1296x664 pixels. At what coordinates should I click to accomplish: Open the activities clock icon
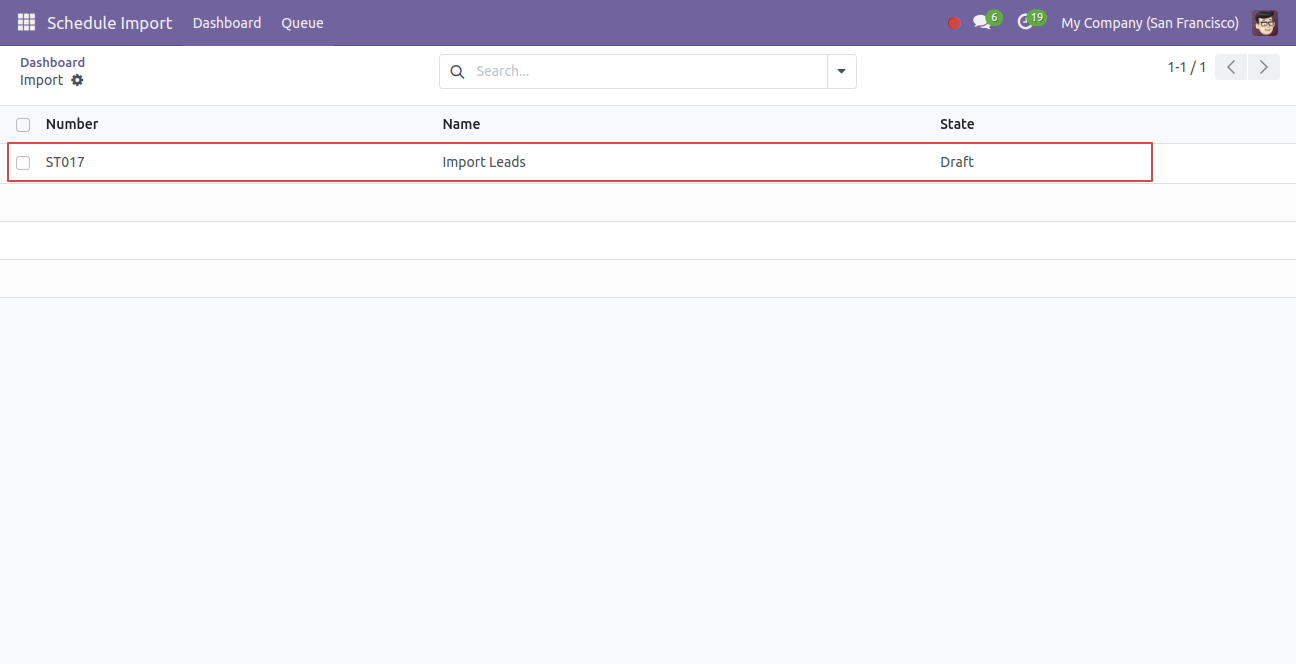click(x=1025, y=22)
